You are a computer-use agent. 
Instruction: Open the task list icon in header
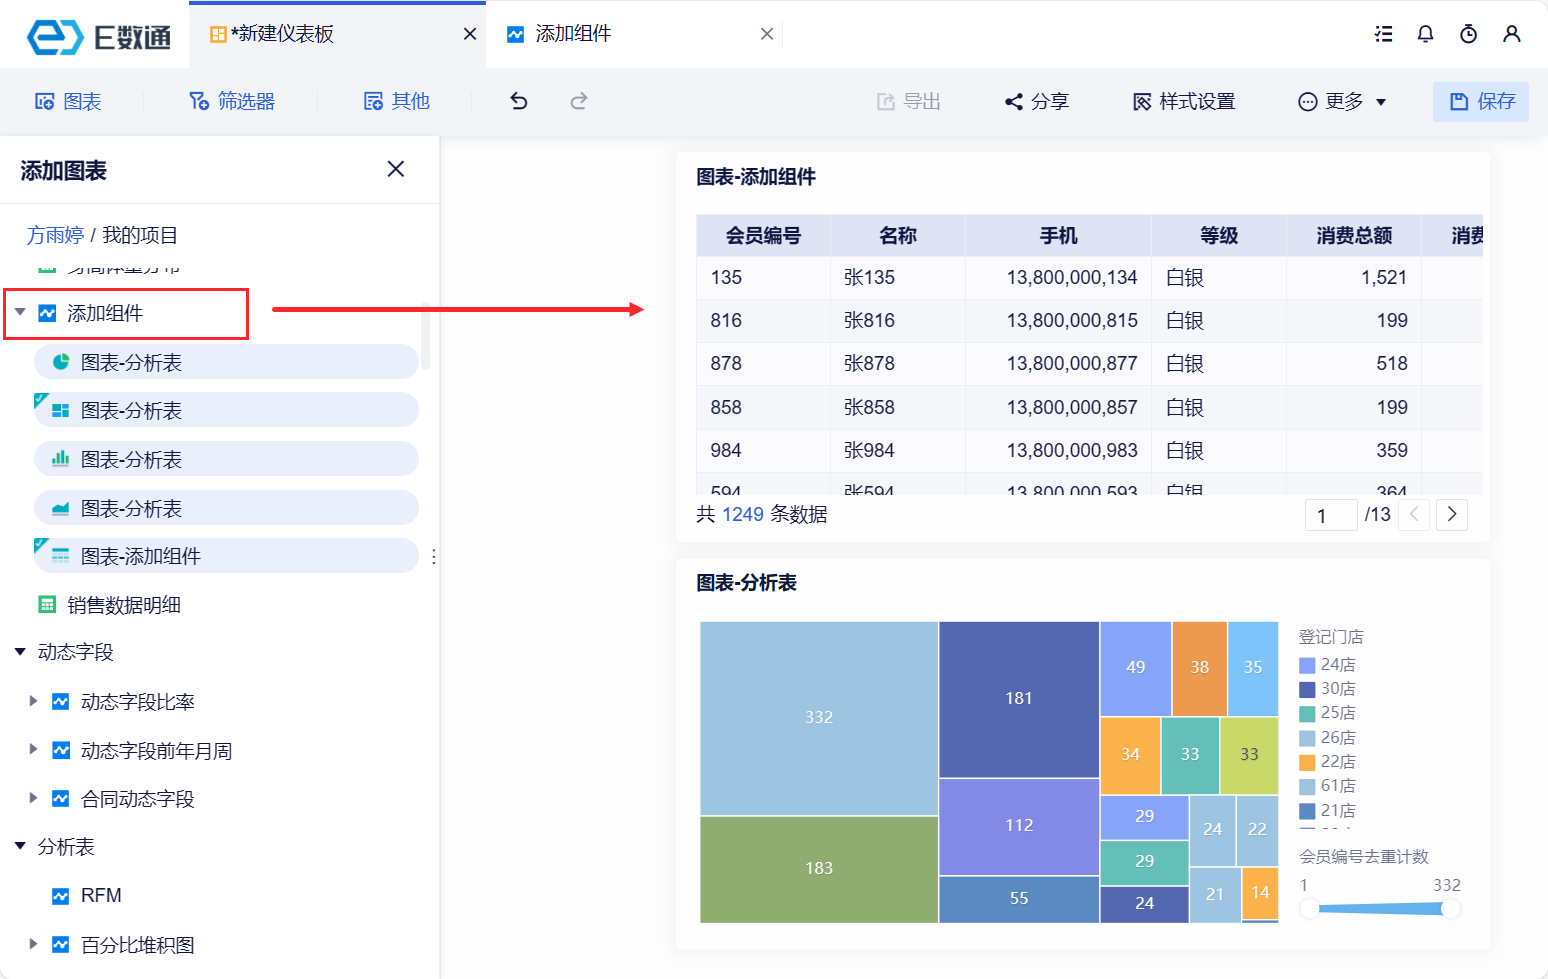(x=1384, y=34)
